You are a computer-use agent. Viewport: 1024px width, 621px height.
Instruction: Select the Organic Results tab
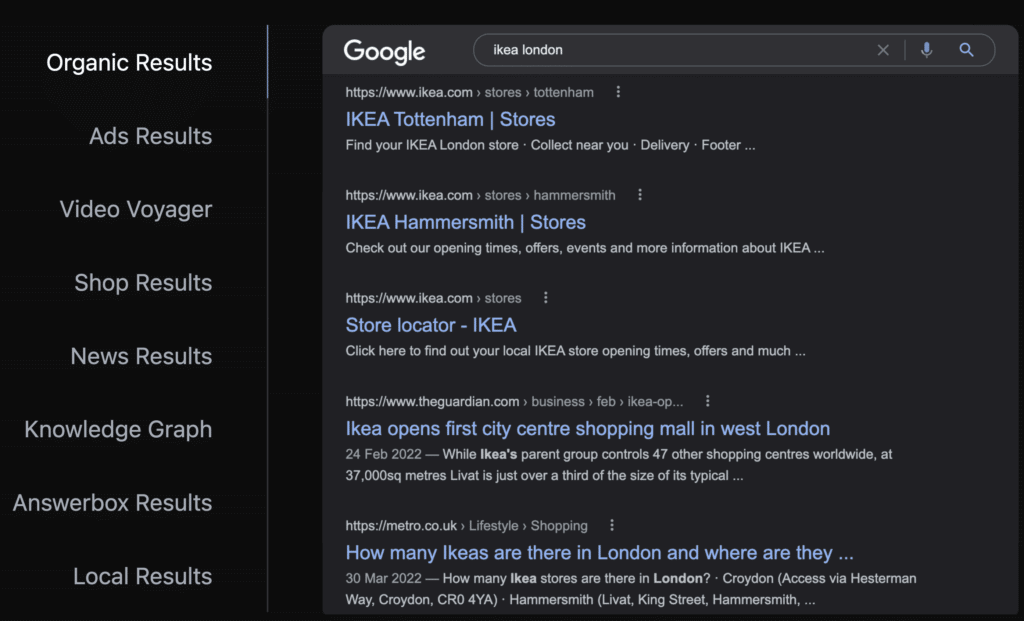click(x=129, y=63)
